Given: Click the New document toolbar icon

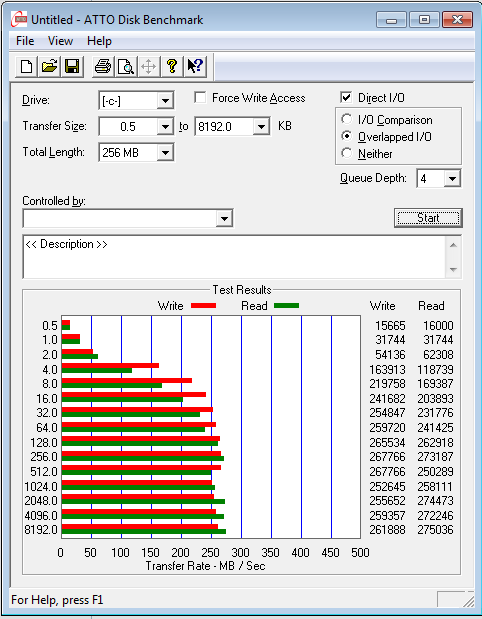Looking at the screenshot, I should 26,66.
